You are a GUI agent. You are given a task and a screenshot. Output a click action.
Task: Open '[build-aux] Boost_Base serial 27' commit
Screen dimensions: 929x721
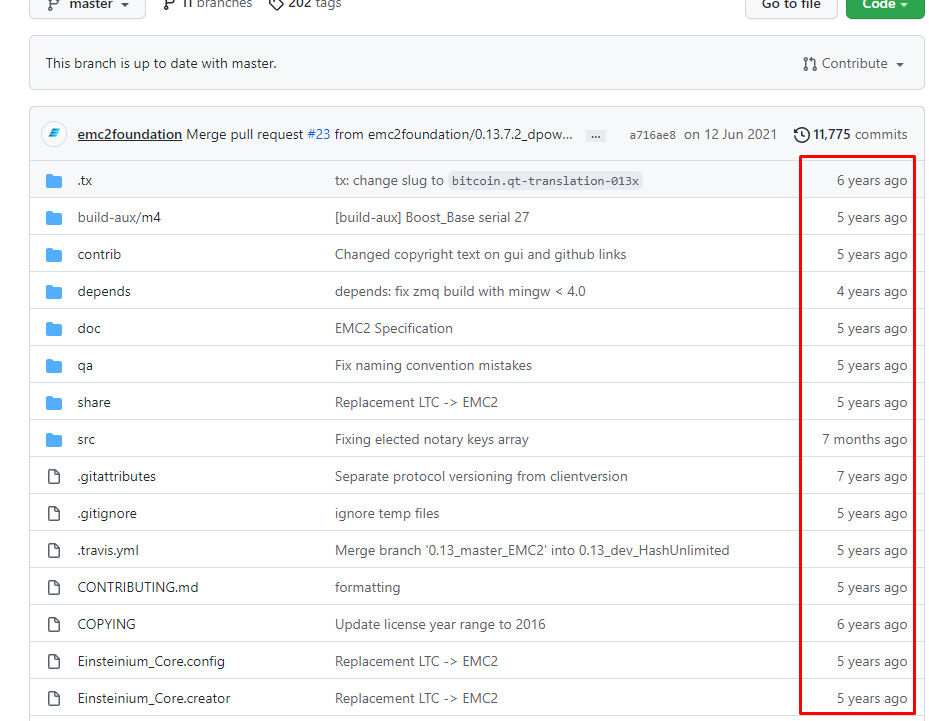[432, 217]
